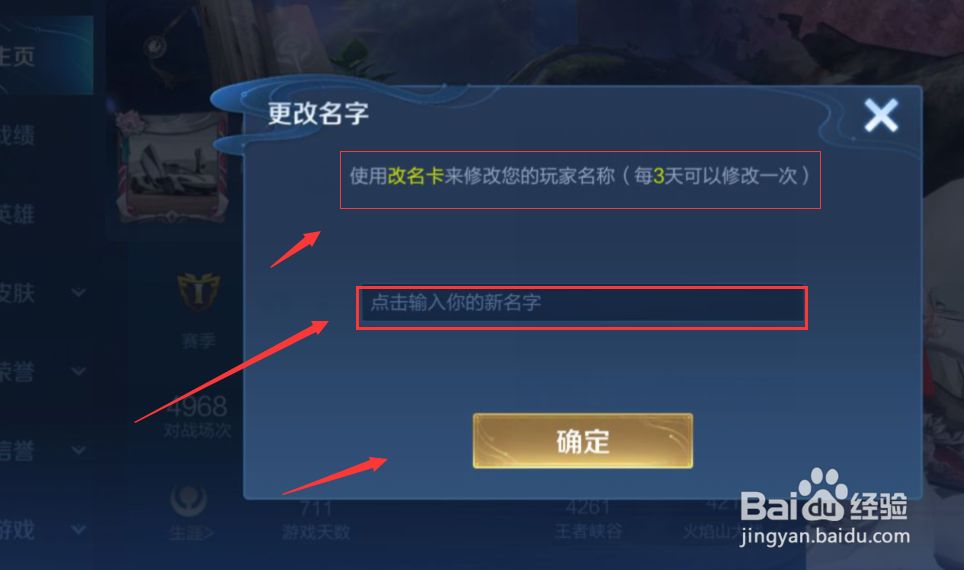Switch to the 主页 sidebar tab
The image size is (964, 570).
tap(18, 57)
